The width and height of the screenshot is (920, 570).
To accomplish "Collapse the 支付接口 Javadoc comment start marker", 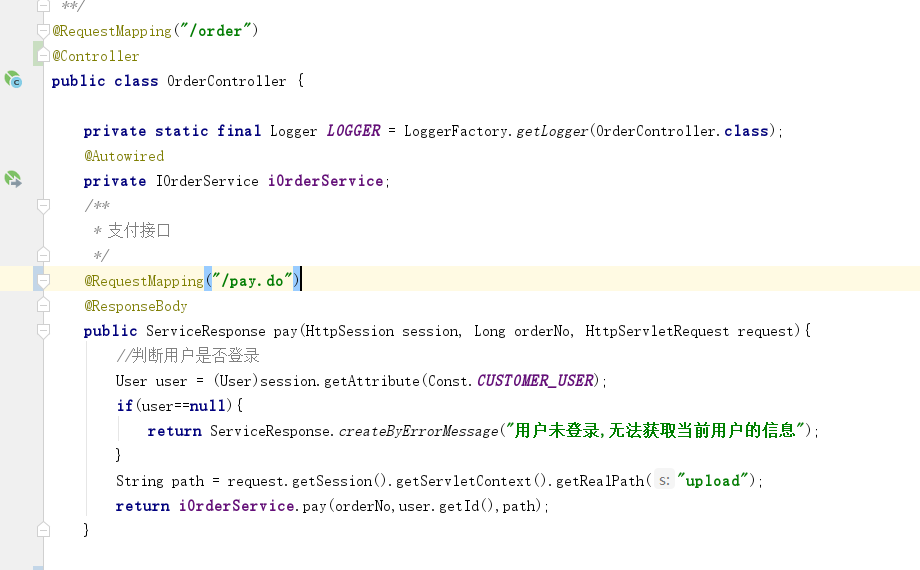I will pos(43,206).
